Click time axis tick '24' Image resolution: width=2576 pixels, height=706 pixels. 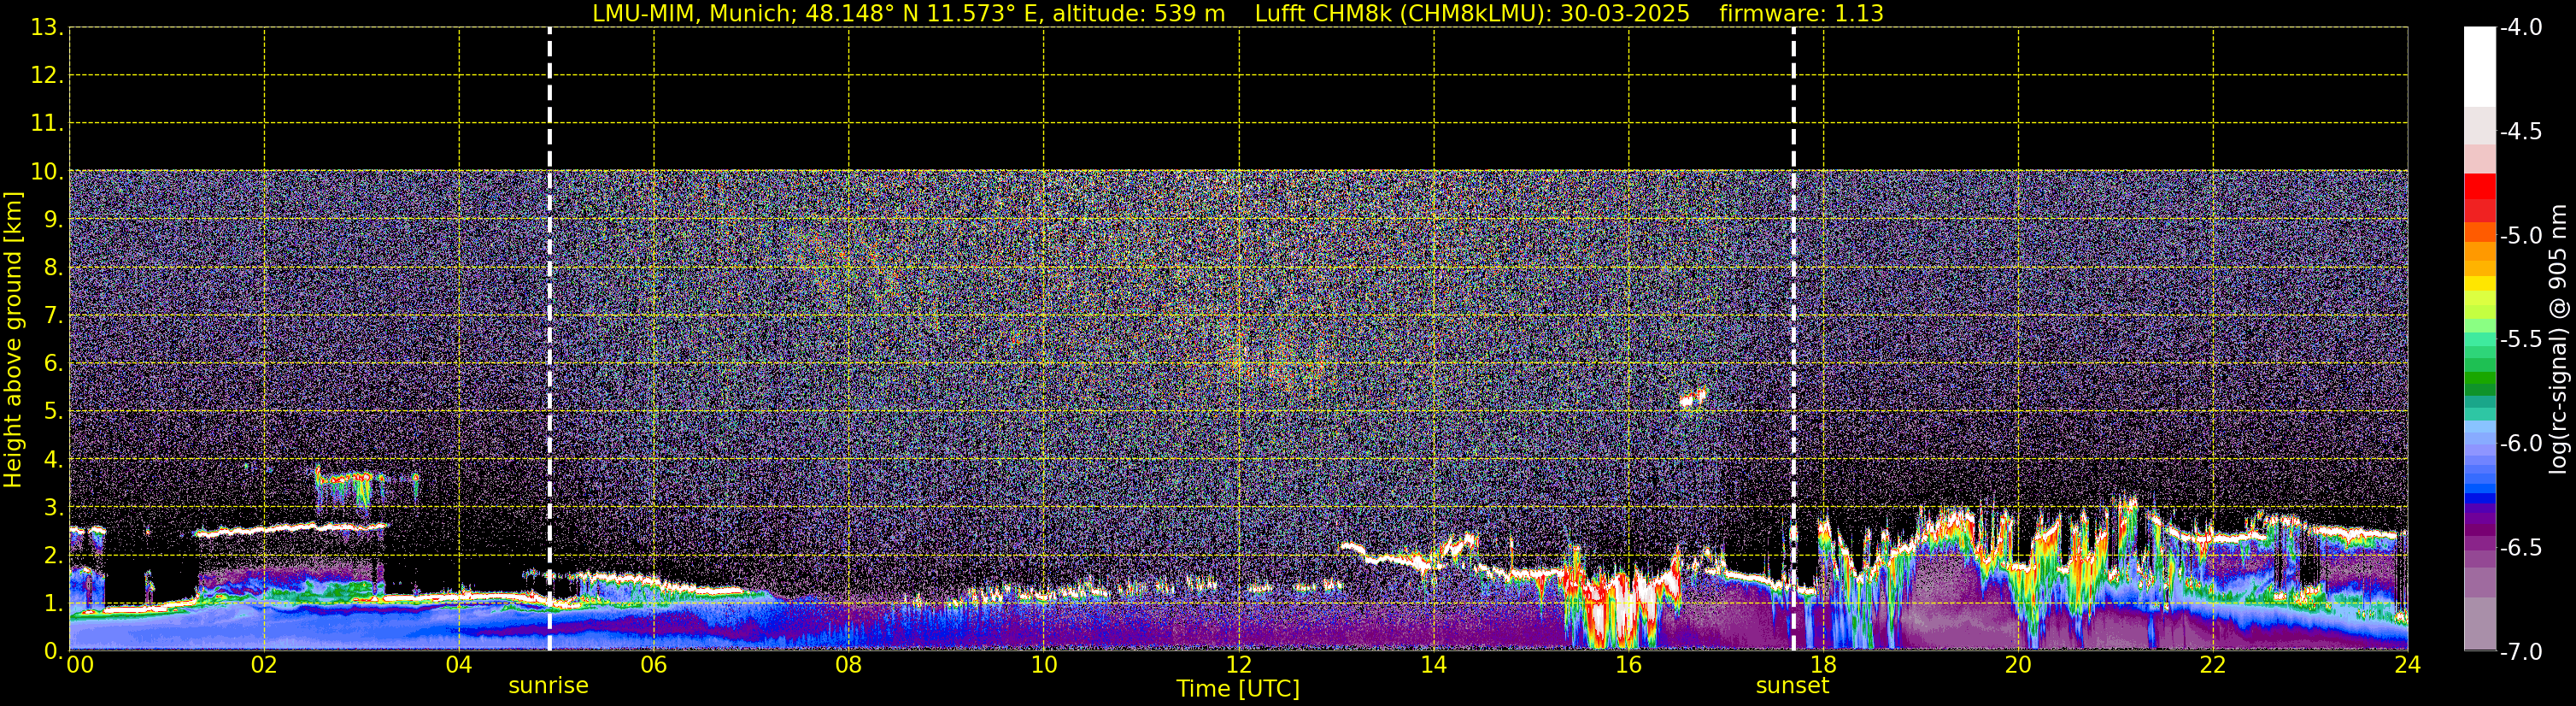click(2408, 665)
